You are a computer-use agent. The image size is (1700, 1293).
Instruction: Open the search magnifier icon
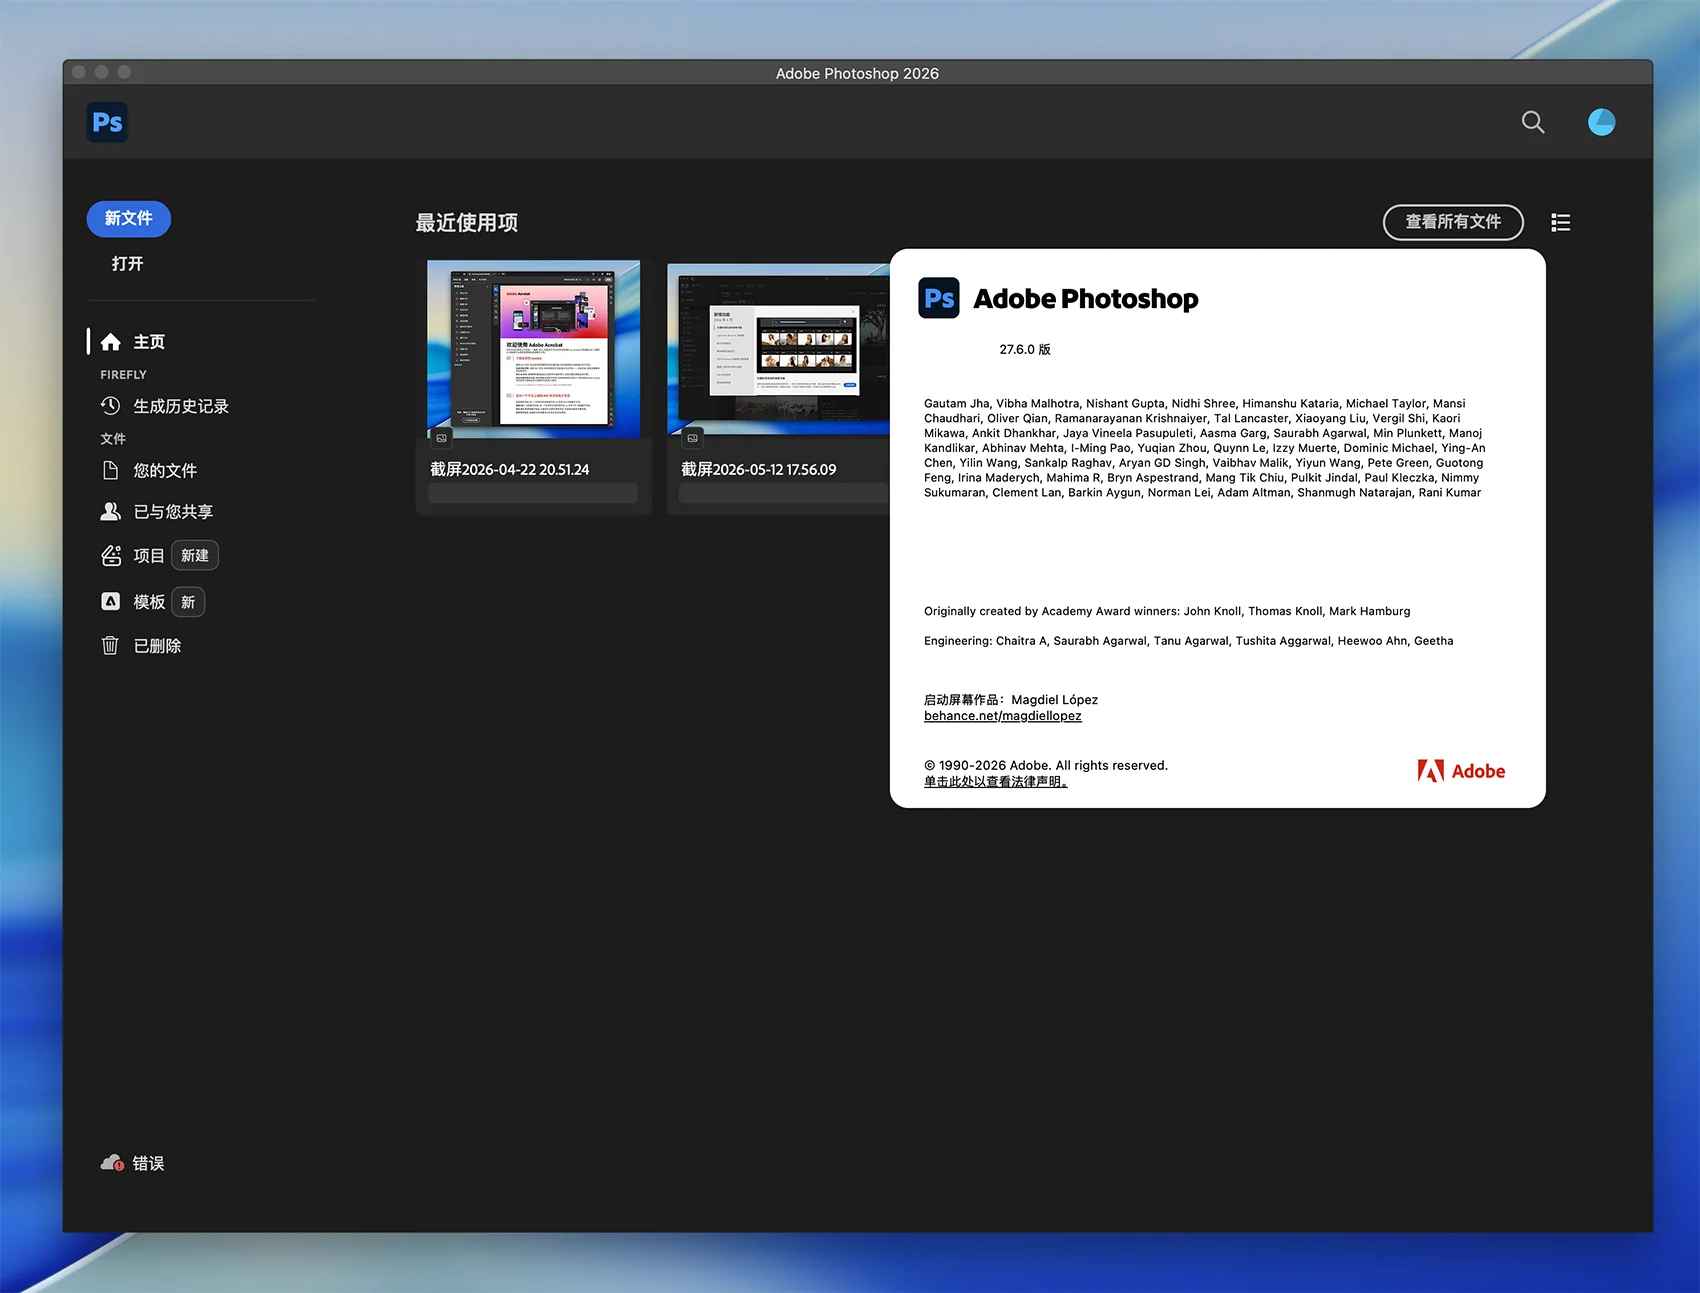(1532, 122)
